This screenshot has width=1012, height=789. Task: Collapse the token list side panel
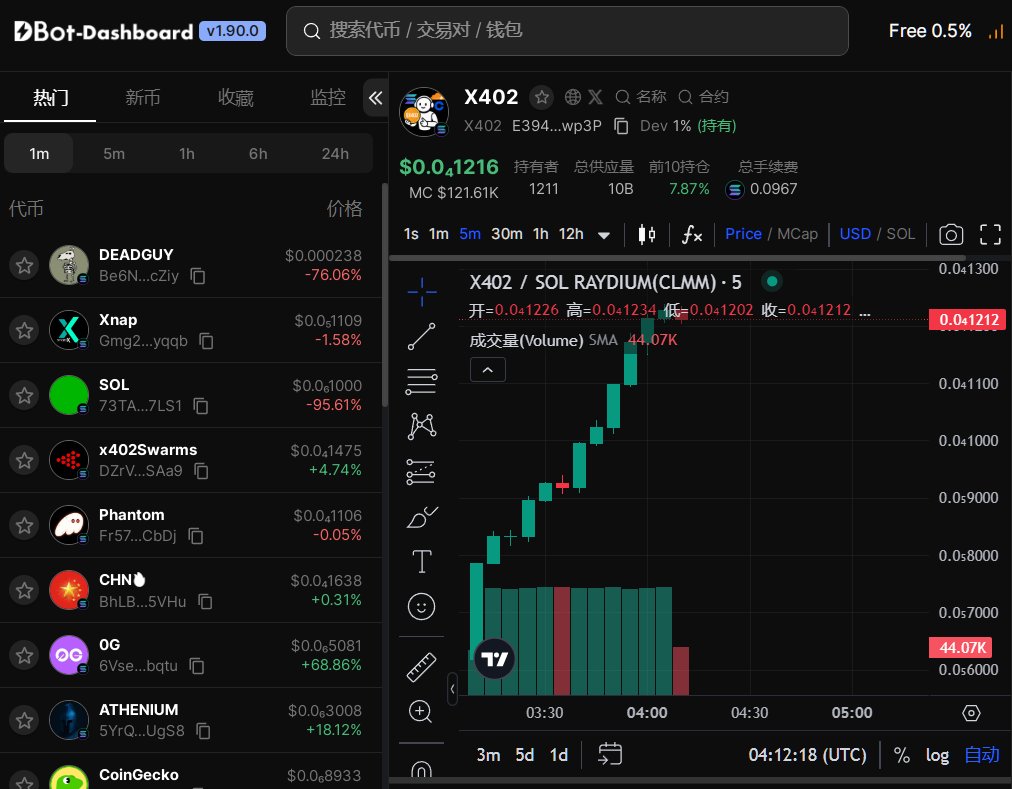[x=375, y=97]
